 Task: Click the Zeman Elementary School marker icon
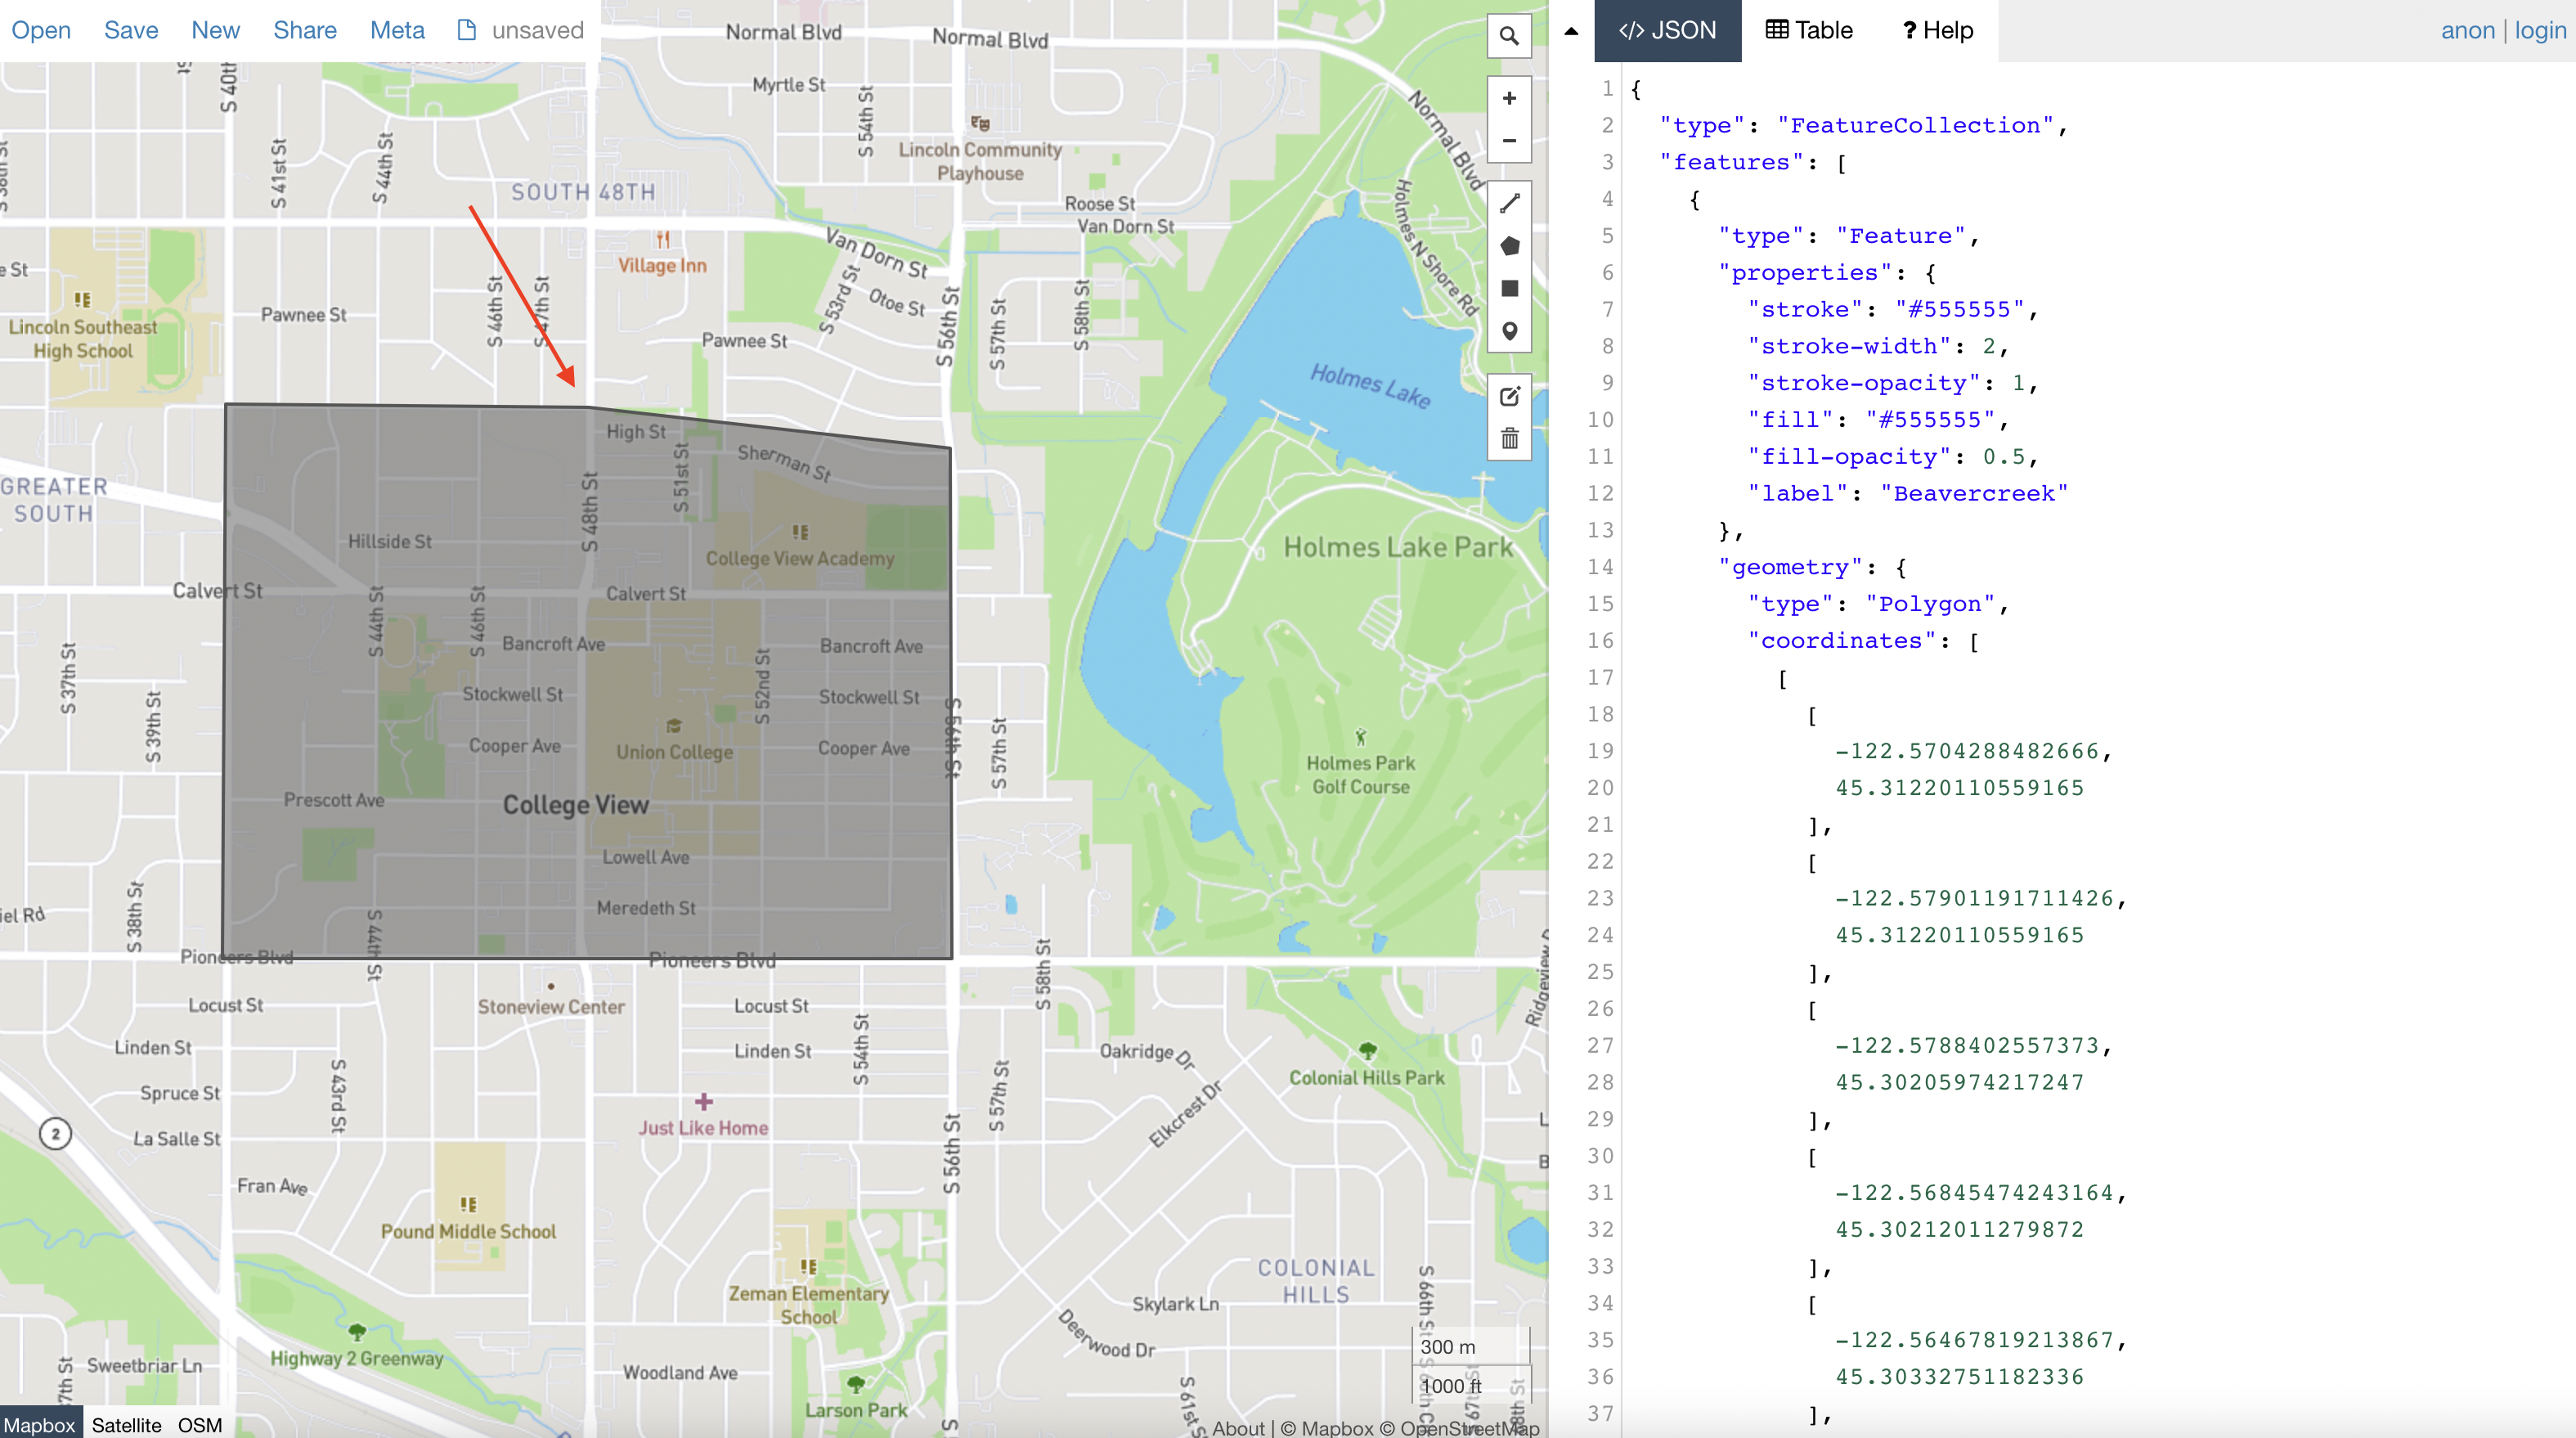tap(808, 1267)
